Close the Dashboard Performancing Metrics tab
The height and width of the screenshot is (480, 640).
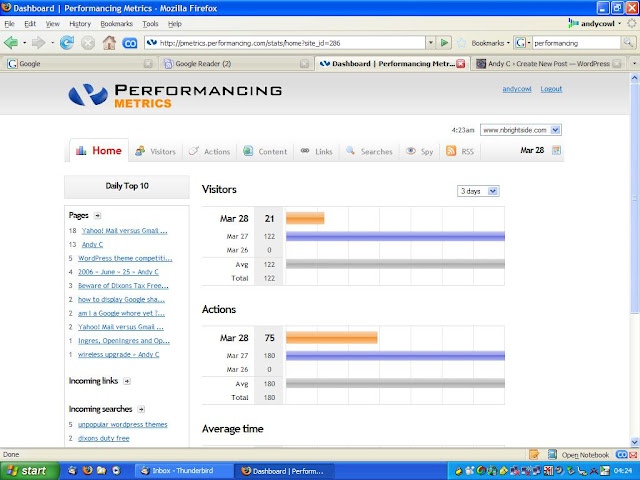pyautogui.click(x=461, y=64)
